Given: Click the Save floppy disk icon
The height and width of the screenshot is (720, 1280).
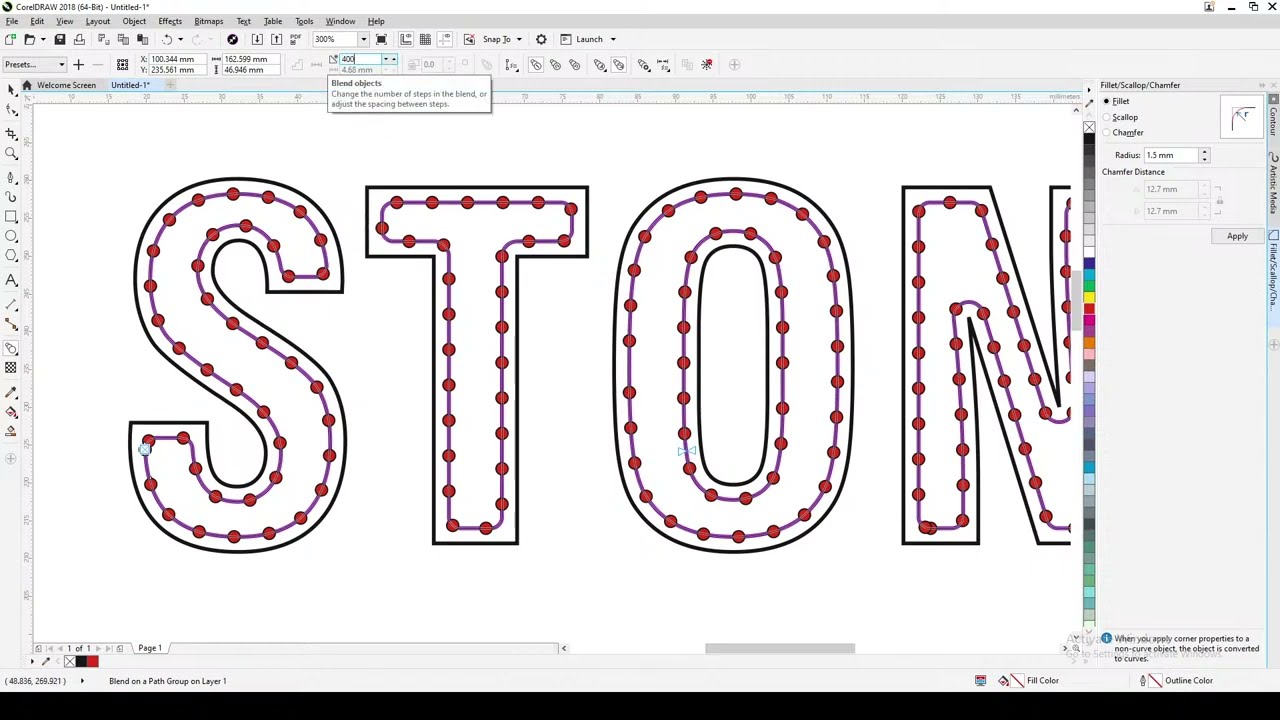Looking at the screenshot, I should (59, 39).
